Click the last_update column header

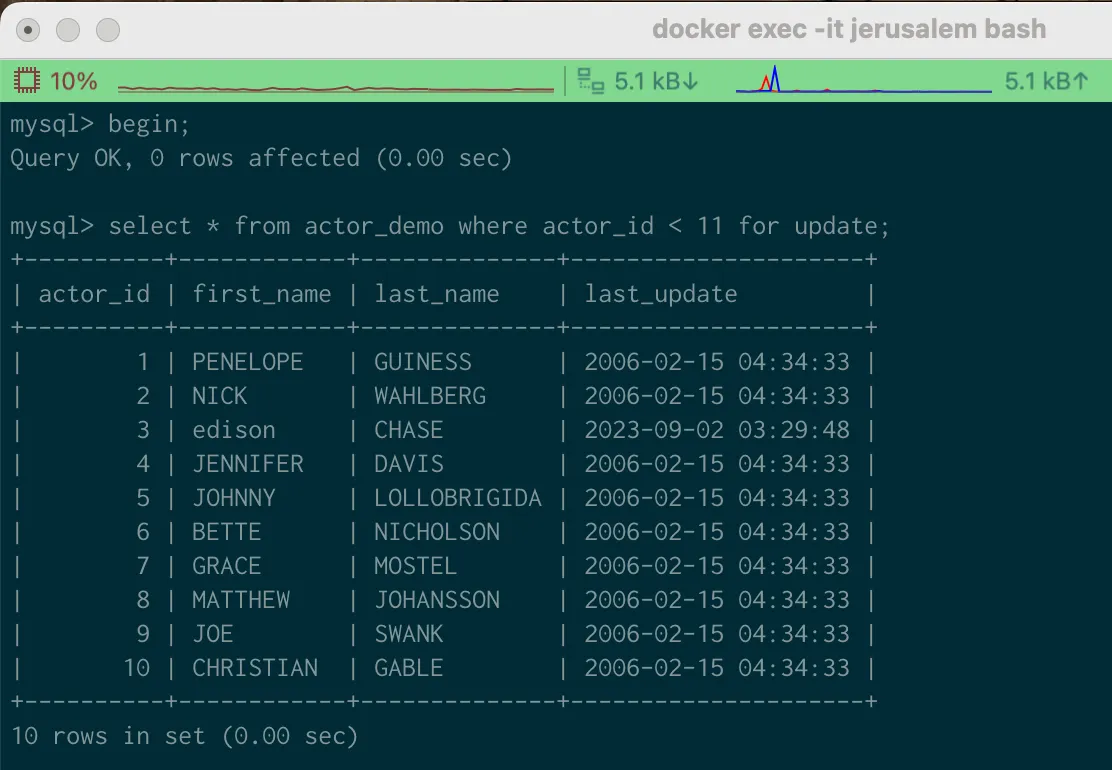click(661, 294)
